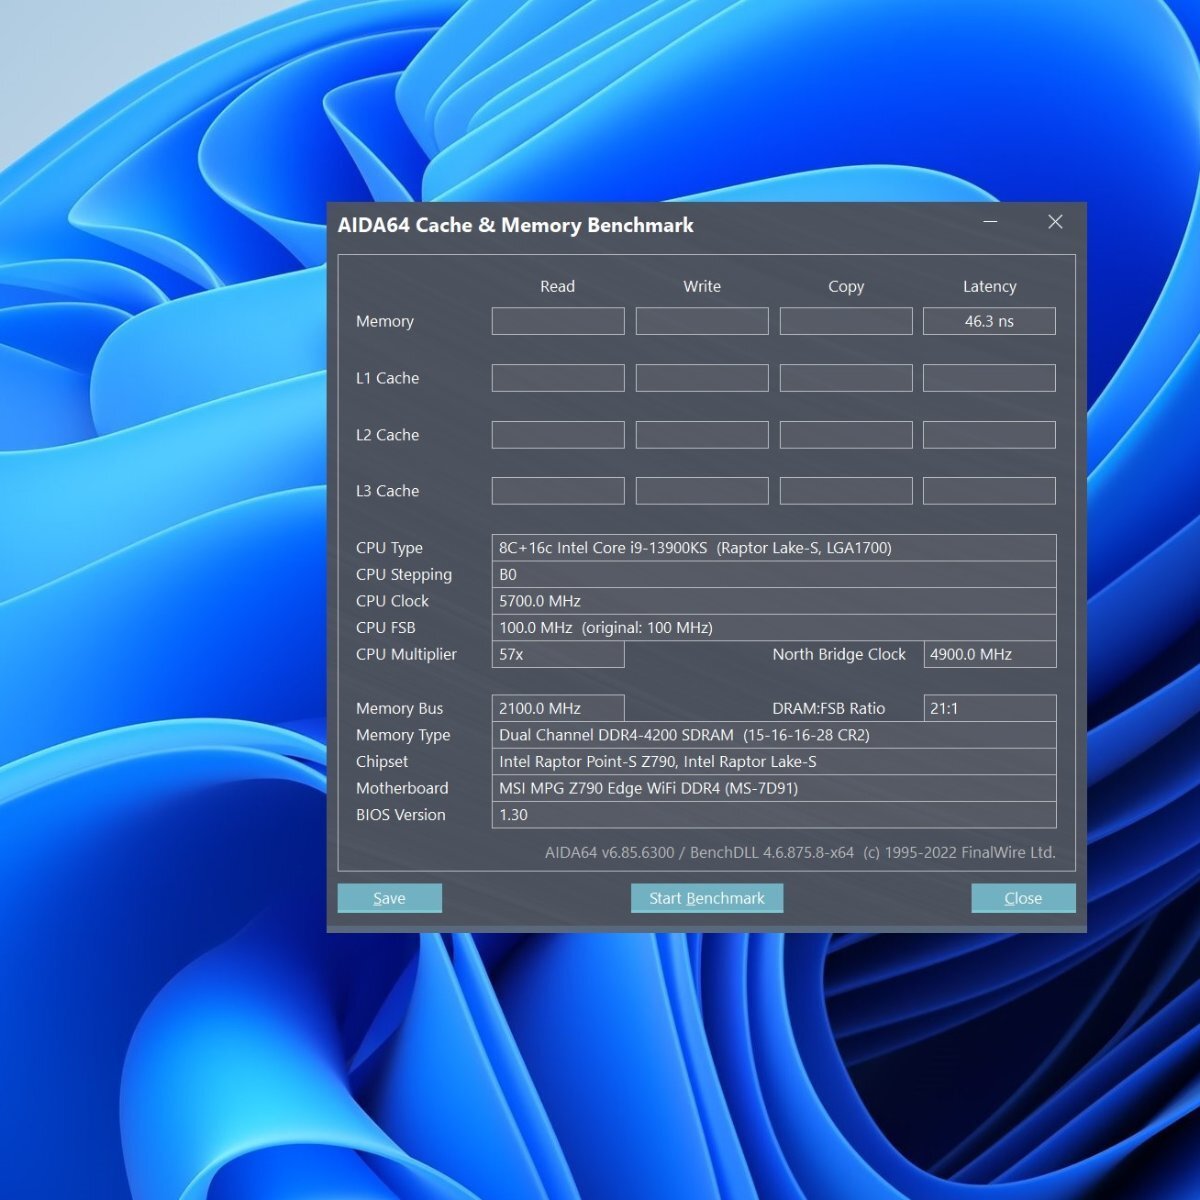Click the L2 Cache Copy field
1200x1200 pixels.
pos(846,435)
